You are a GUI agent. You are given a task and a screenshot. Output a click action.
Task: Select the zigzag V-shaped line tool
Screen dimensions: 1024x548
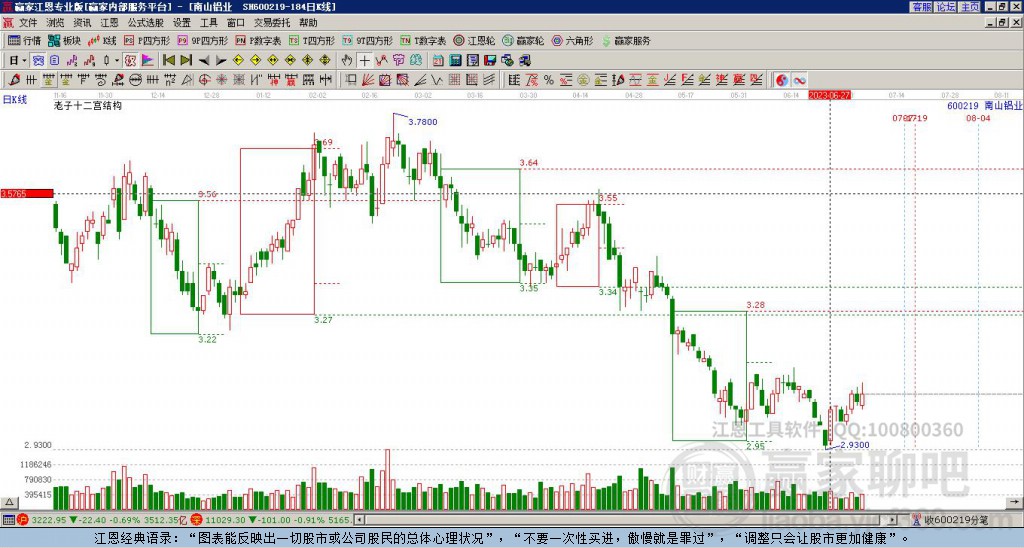click(437, 80)
